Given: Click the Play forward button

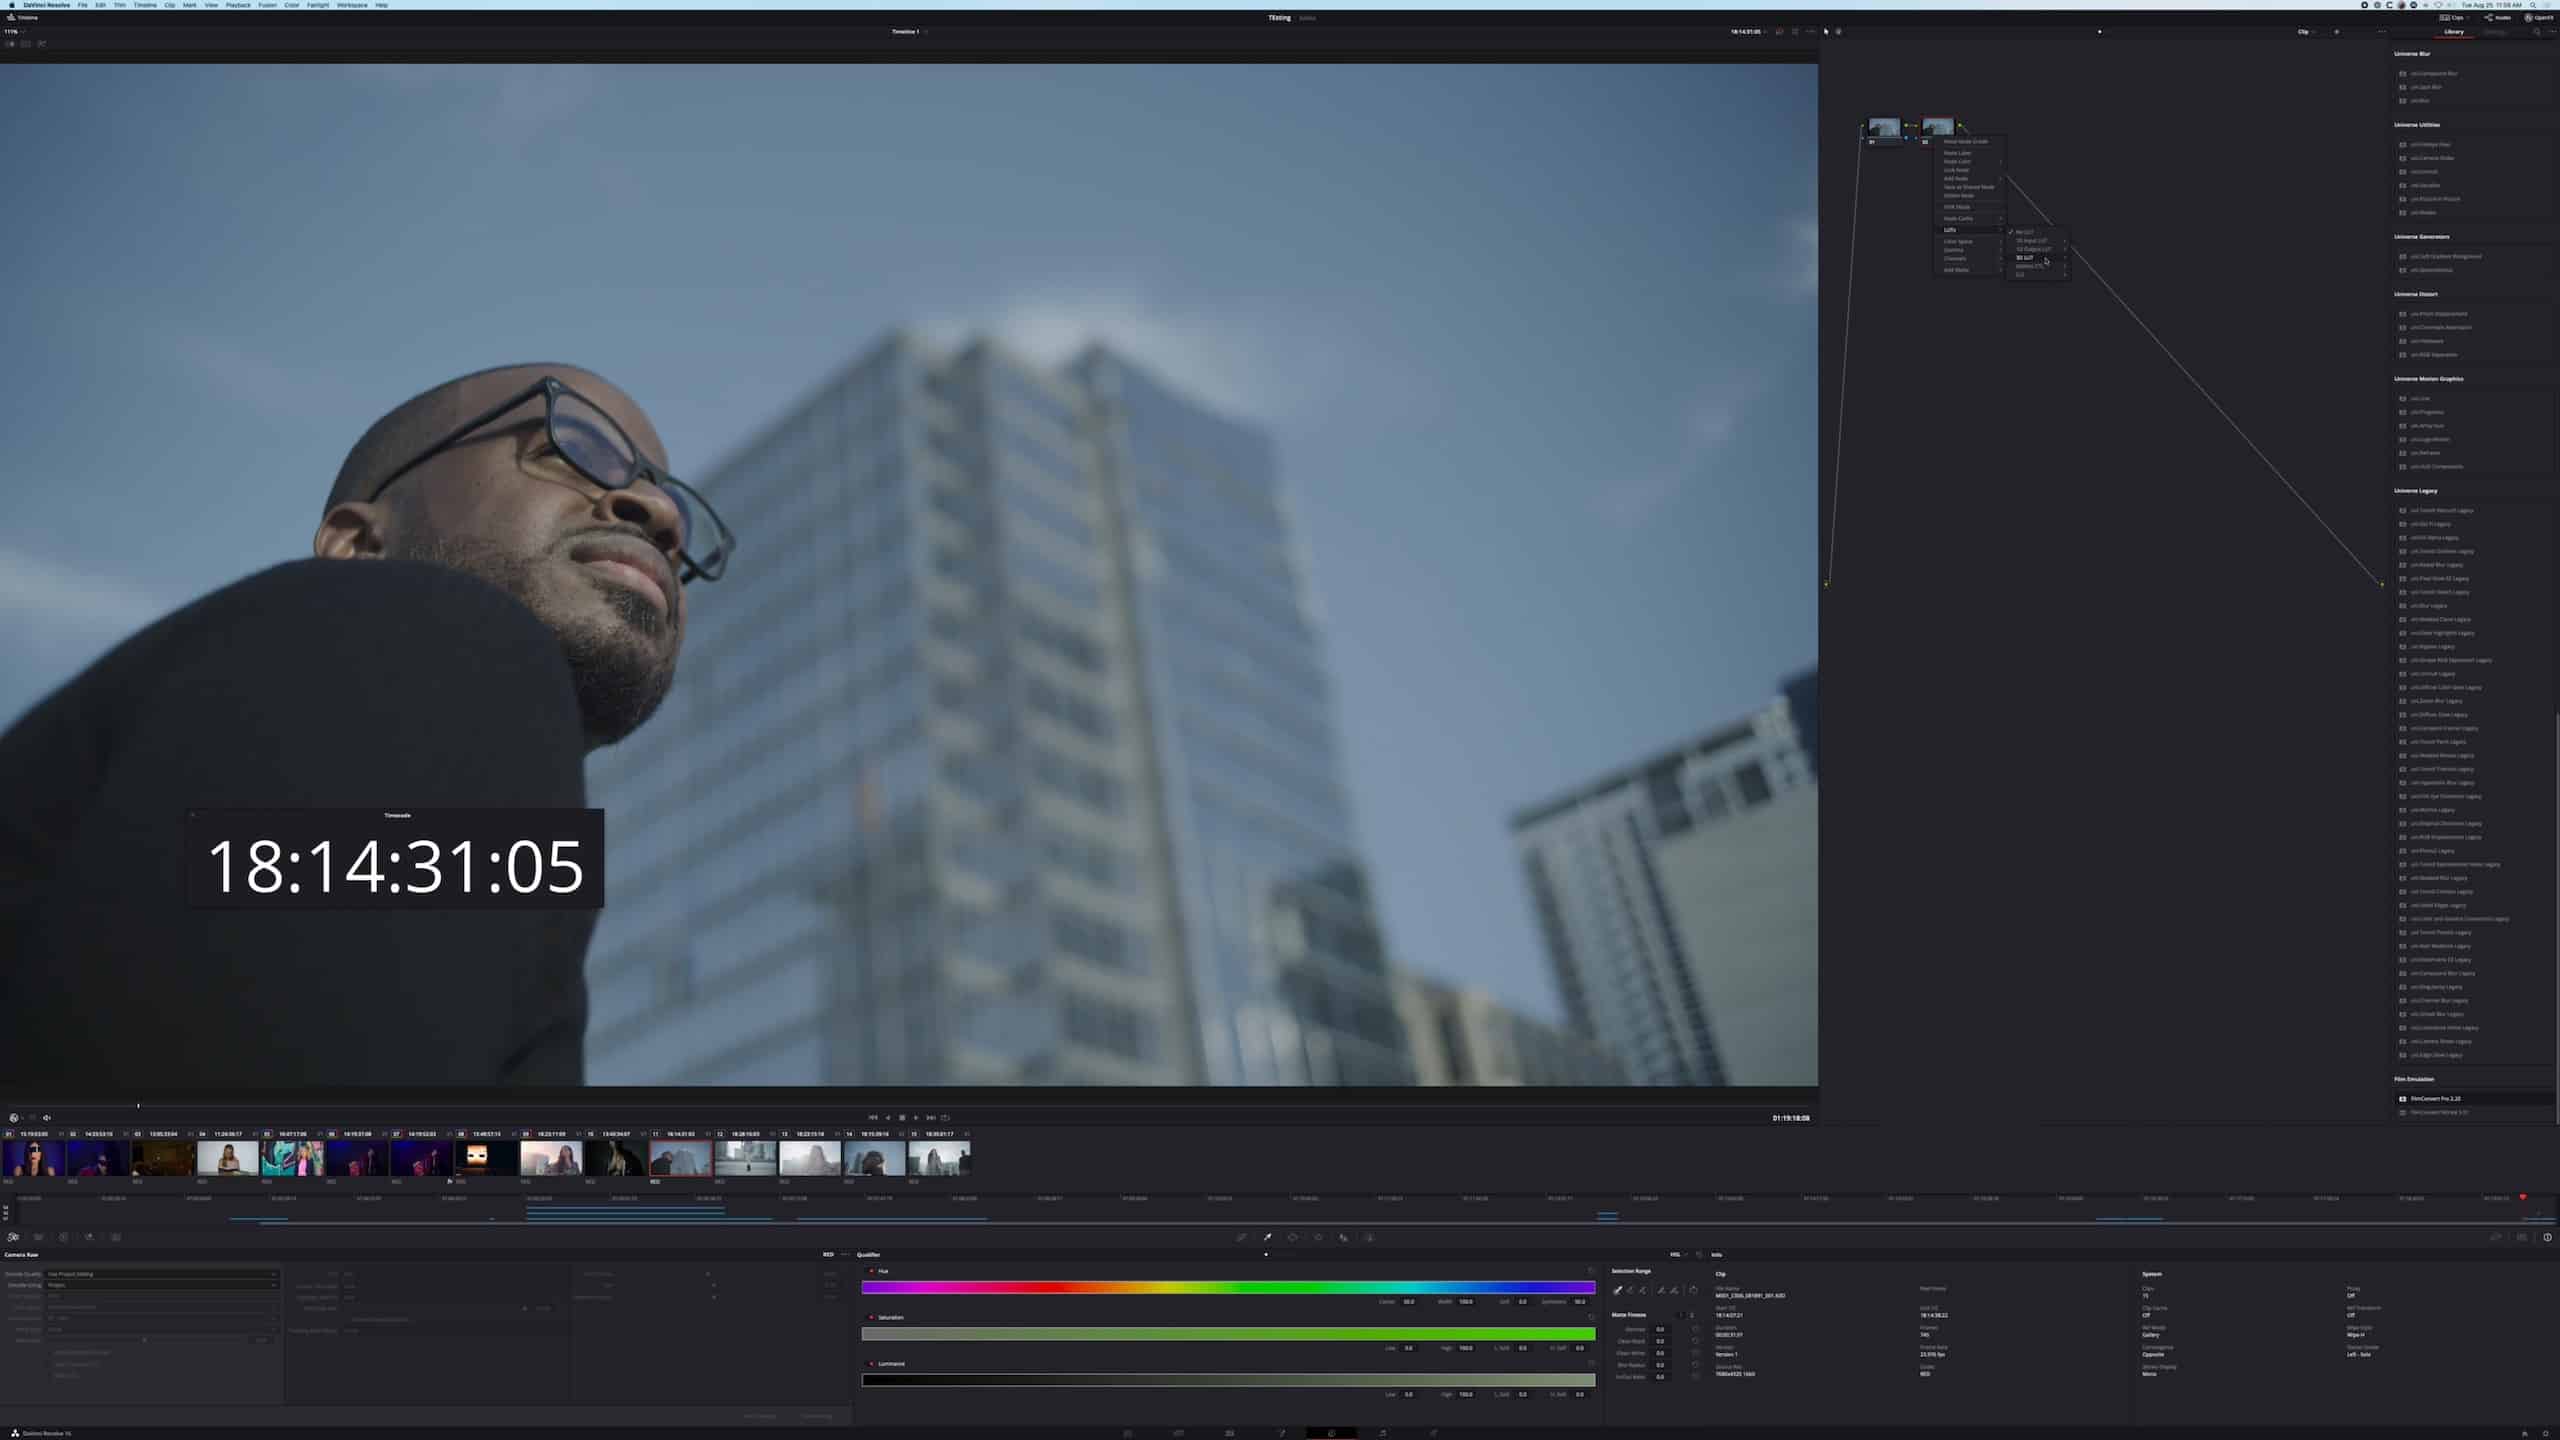Looking at the screenshot, I should 916,1118.
